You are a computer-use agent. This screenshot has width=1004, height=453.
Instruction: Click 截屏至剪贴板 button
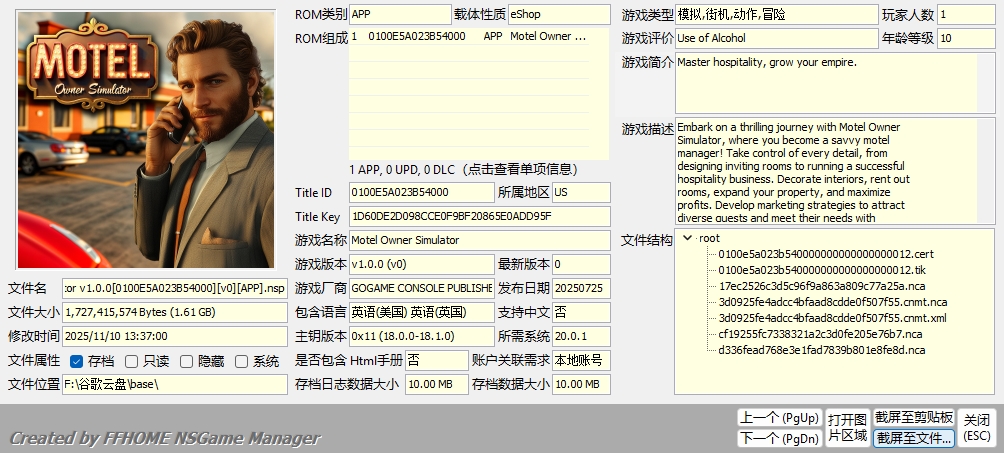[913, 418]
